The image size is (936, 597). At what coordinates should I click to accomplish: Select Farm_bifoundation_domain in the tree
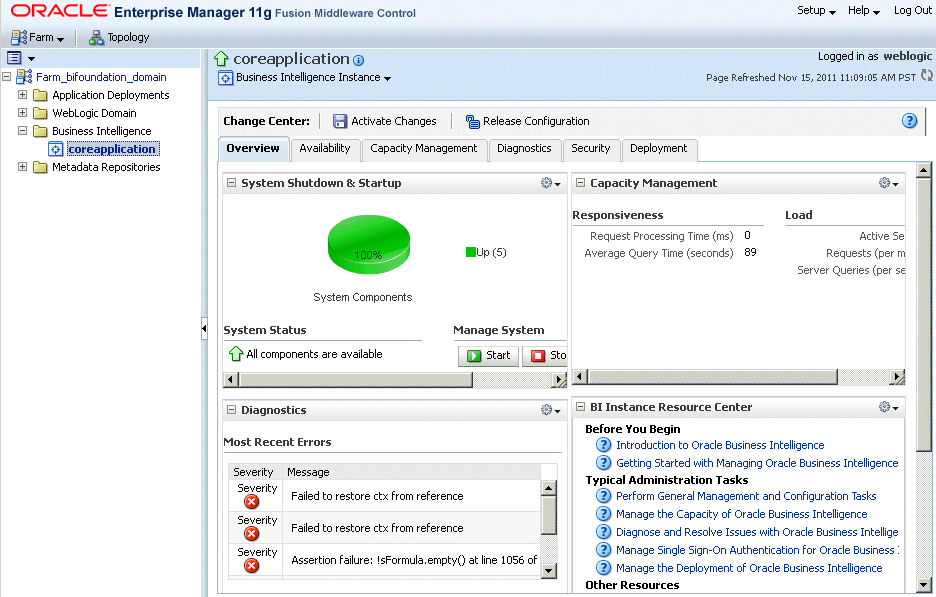click(101, 77)
